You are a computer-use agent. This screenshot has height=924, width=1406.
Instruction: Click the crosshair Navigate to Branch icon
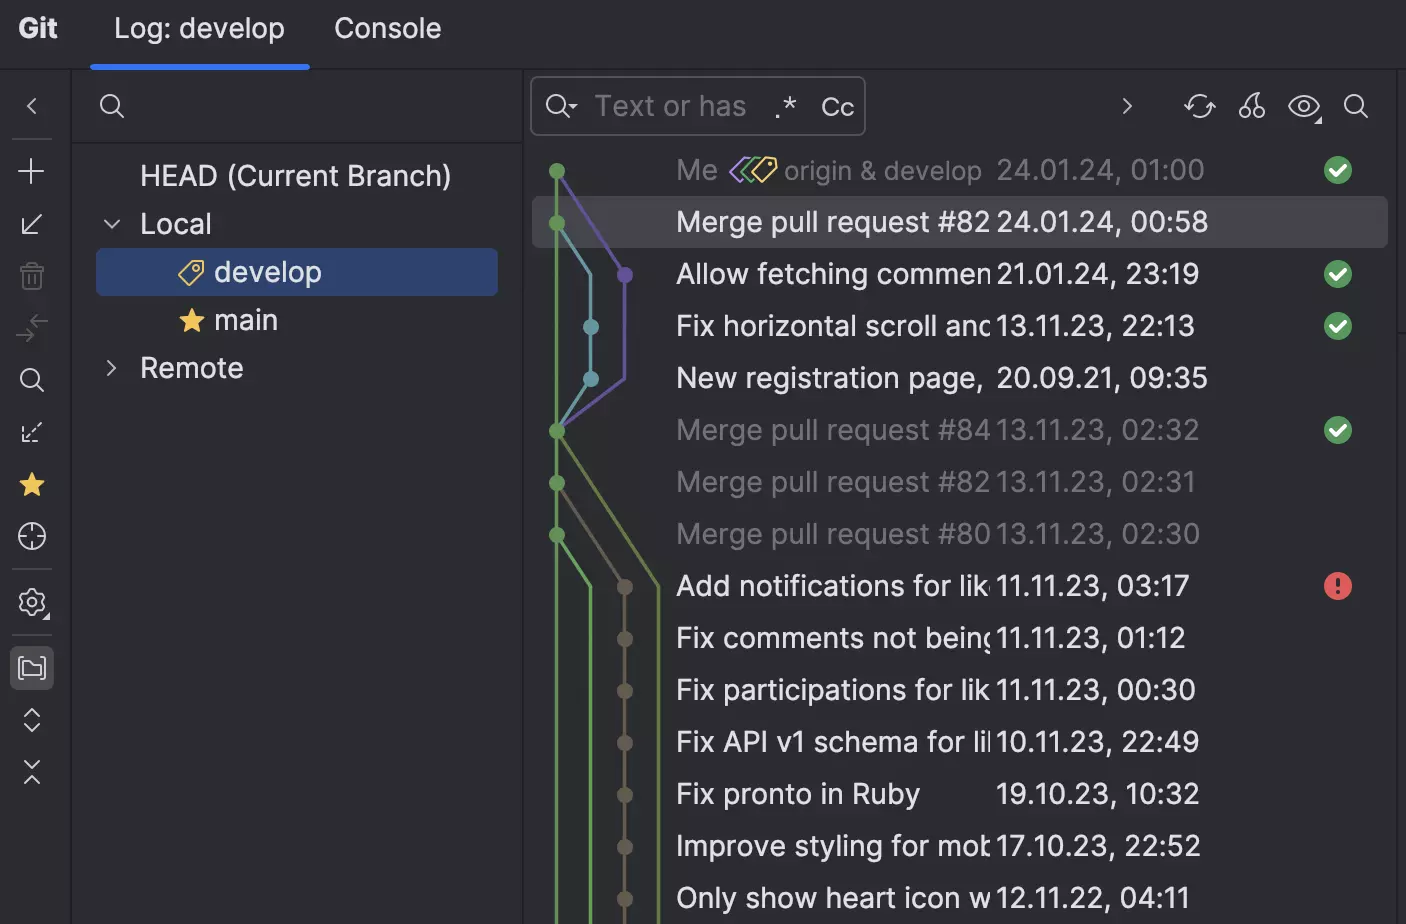pyautogui.click(x=32, y=537)
